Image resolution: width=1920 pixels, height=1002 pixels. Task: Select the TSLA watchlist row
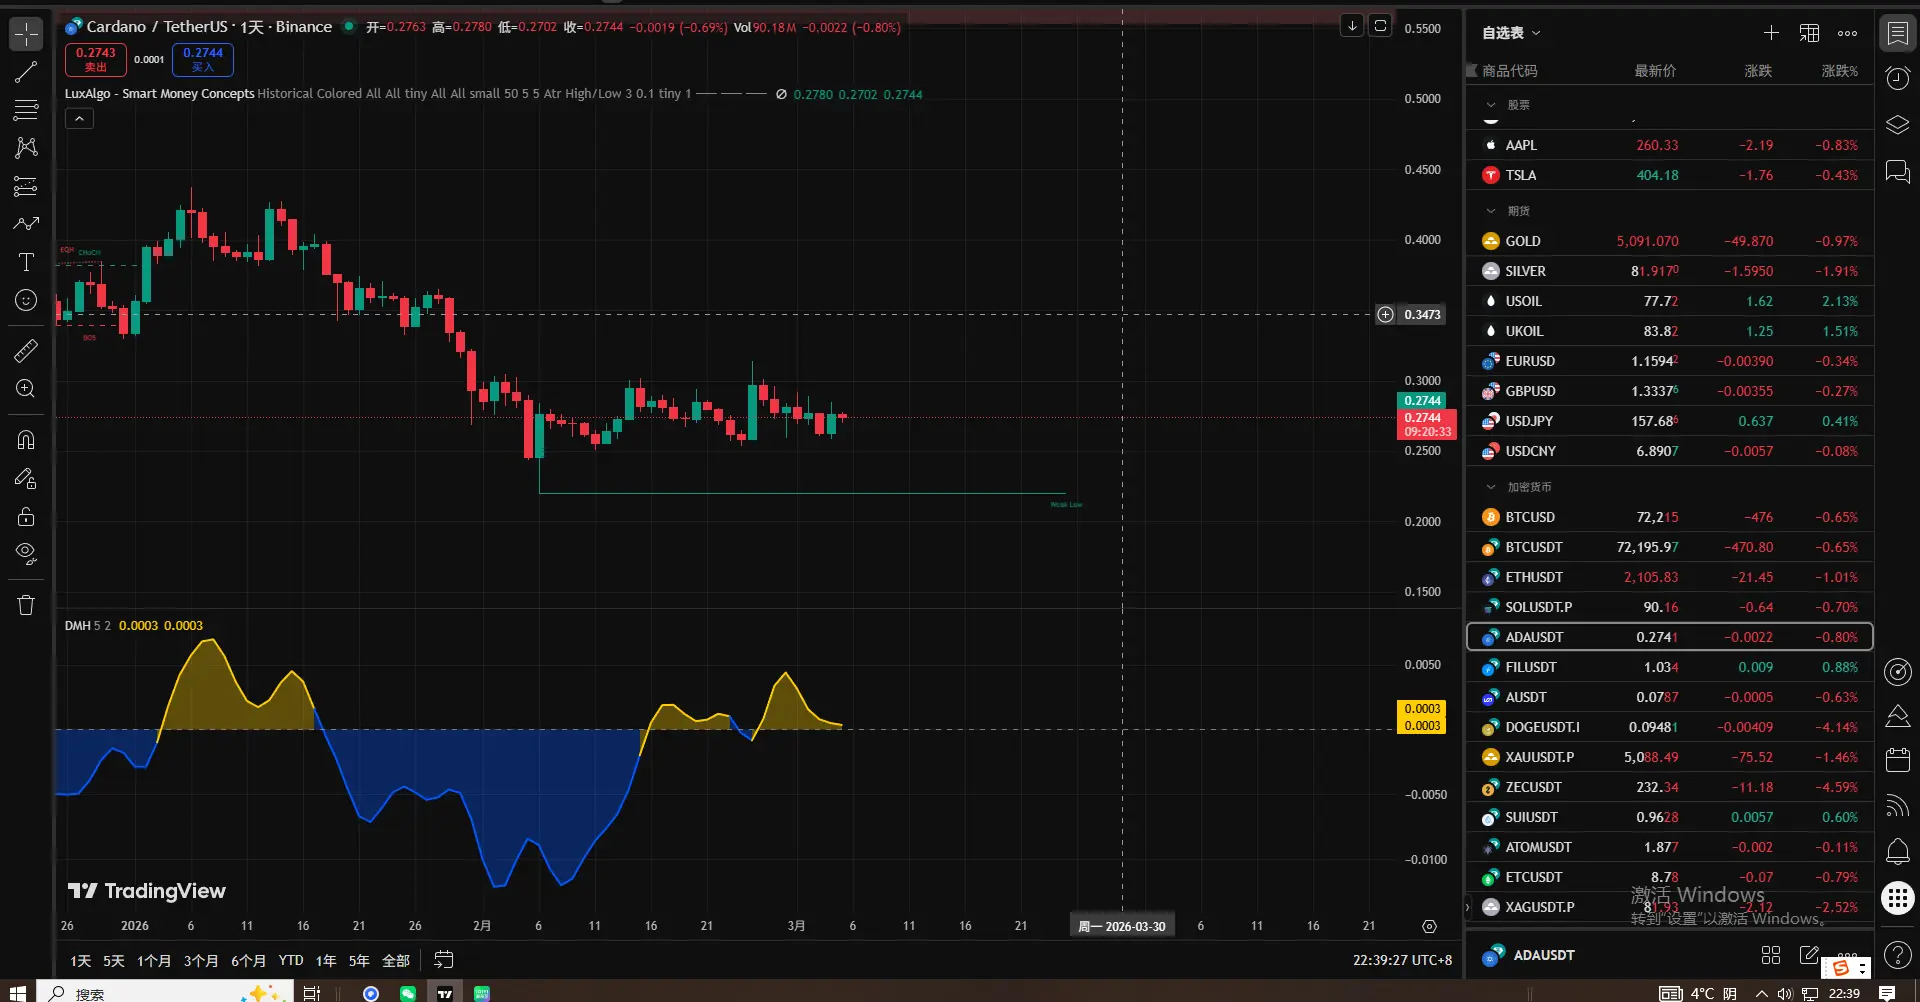1670,175
